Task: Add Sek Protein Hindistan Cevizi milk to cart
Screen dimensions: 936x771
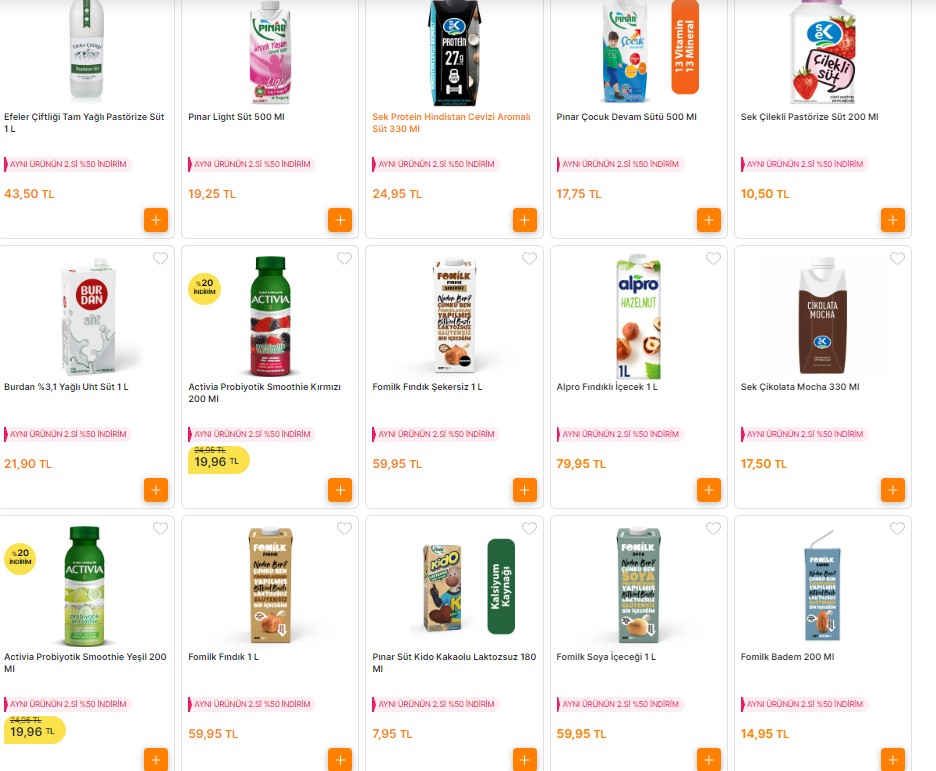Action: 525,220
